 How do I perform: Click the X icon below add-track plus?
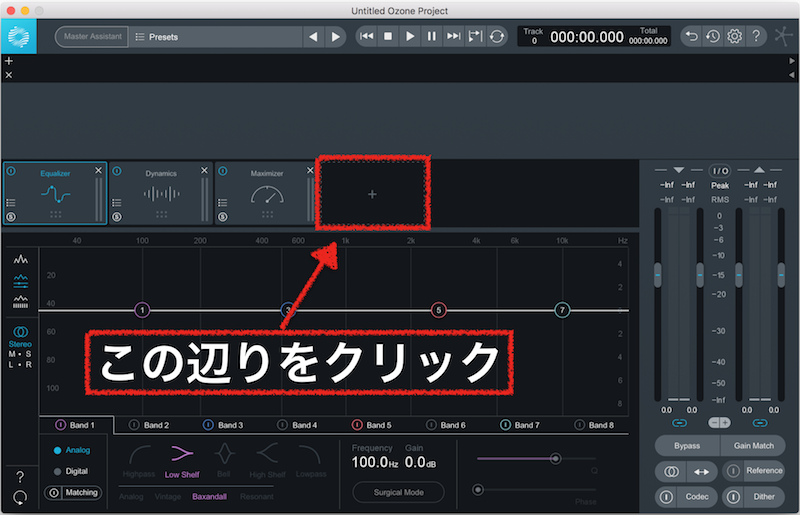tap(9, 75)
